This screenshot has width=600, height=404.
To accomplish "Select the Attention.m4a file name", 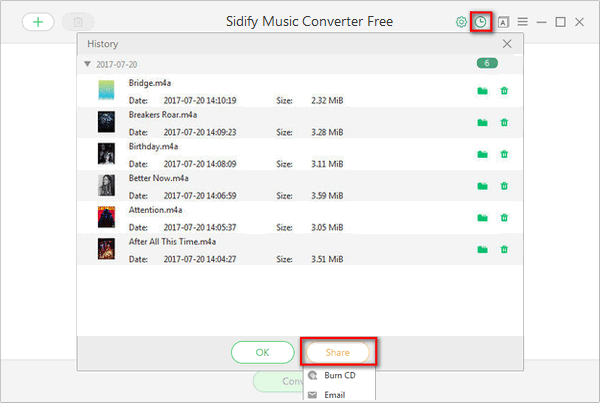I will point(155,210).
